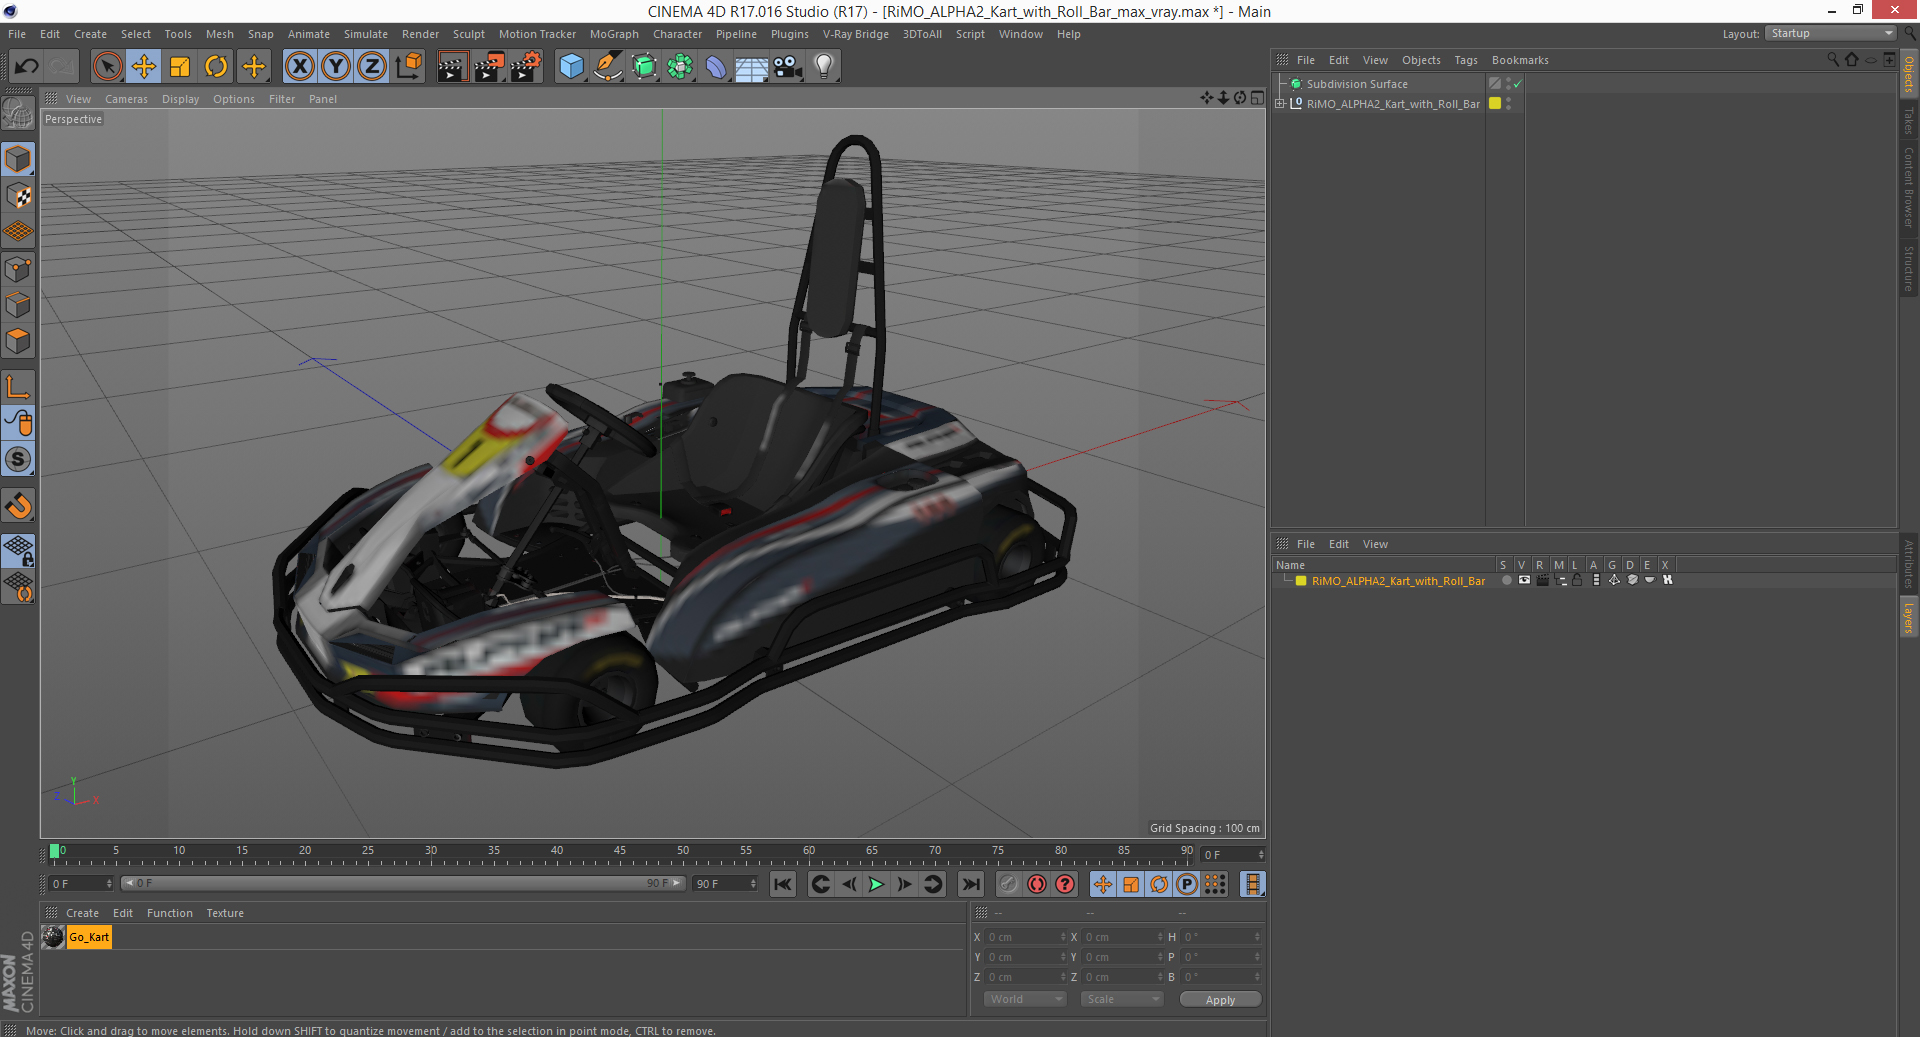Select the Live Selection tool
Image resolution: width=1920 pixels, height=1037 pixels.
pyautogui.click(x=107, y=67)
